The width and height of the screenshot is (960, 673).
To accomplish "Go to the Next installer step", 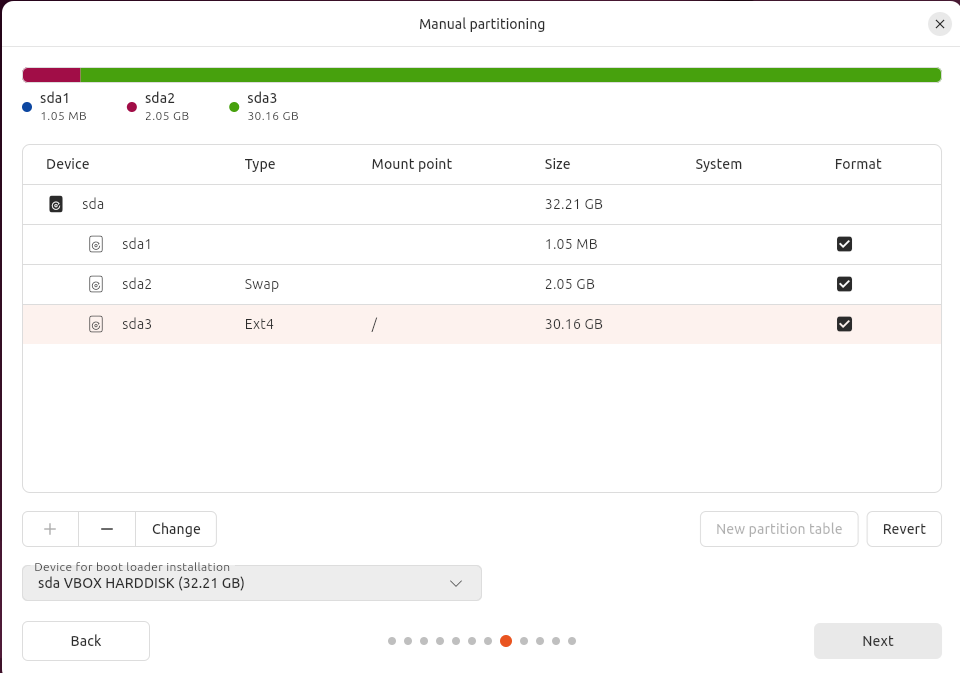I will point(877,641).
